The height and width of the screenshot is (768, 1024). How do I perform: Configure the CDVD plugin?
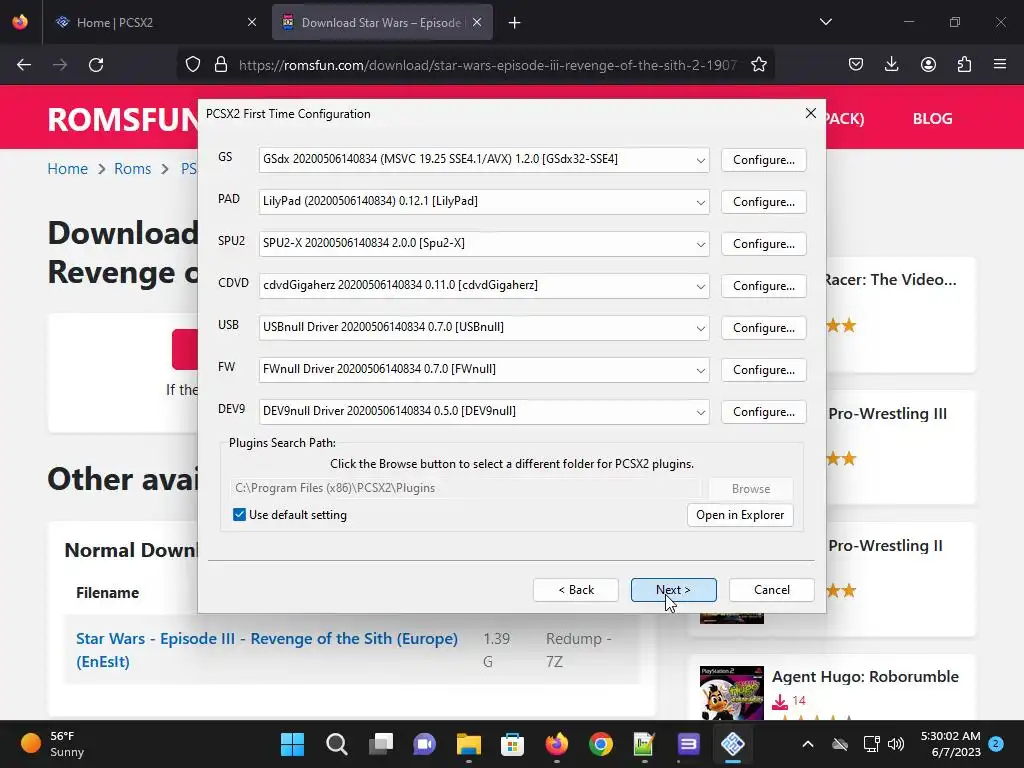point(763,286)
